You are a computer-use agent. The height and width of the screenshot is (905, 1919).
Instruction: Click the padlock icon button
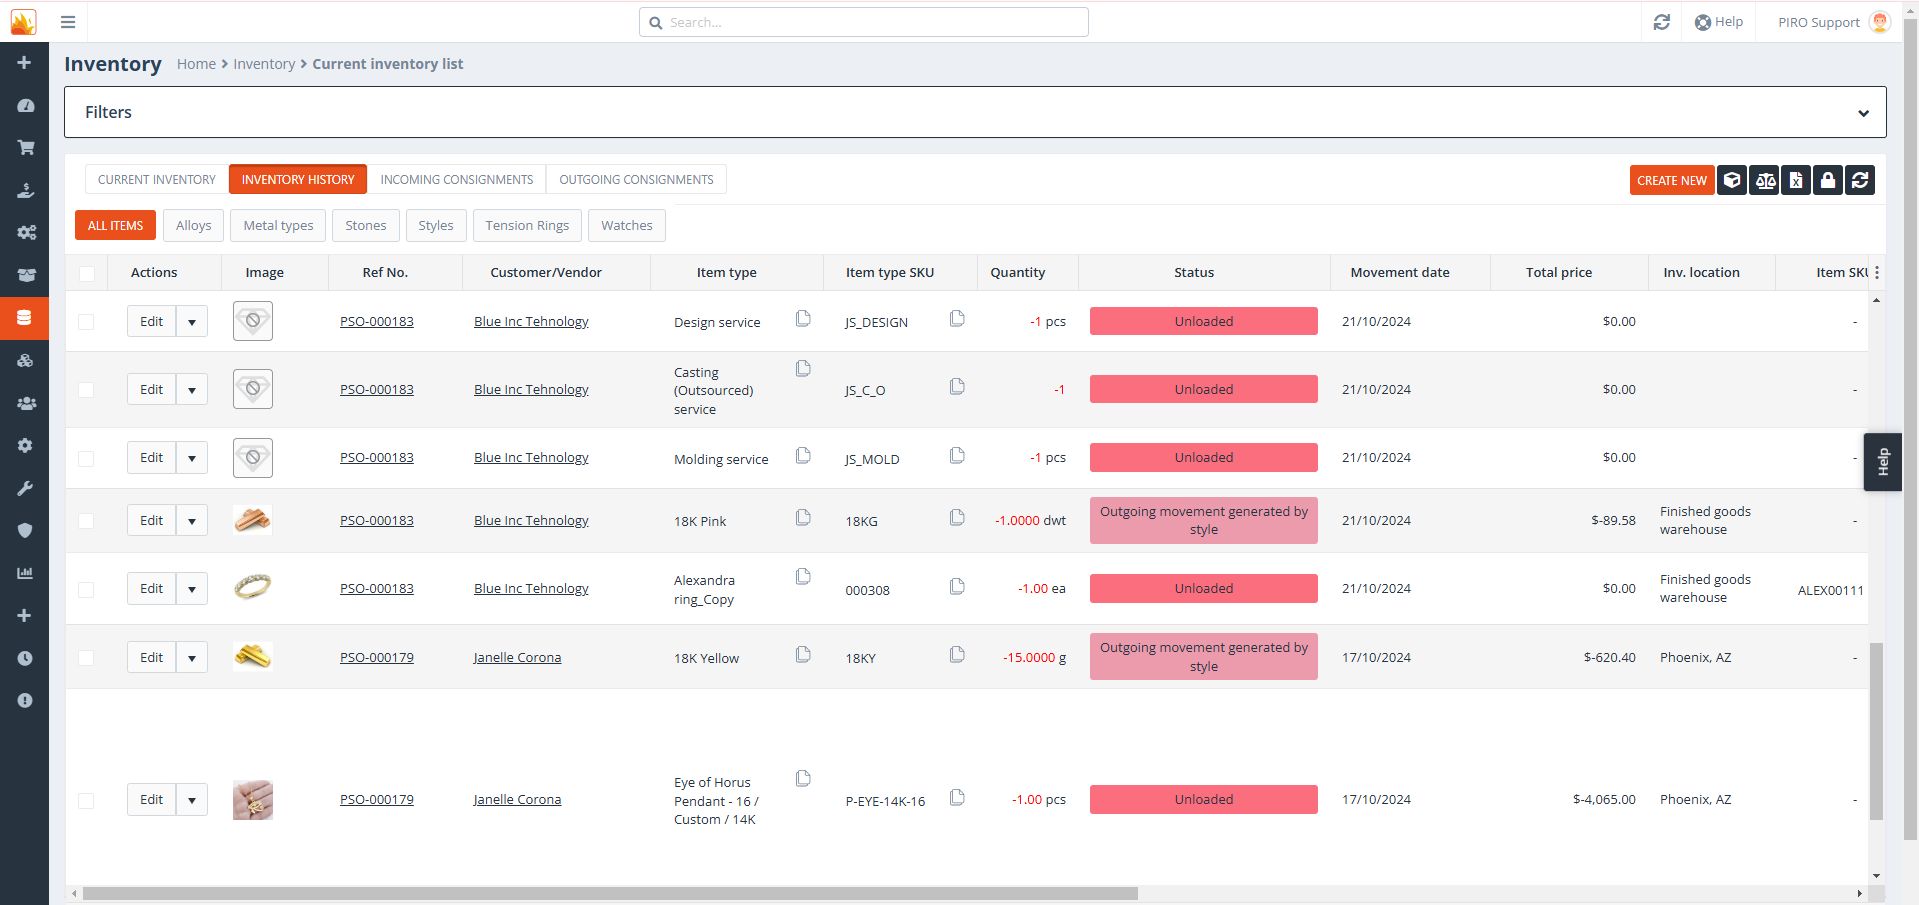(1828, 180)
